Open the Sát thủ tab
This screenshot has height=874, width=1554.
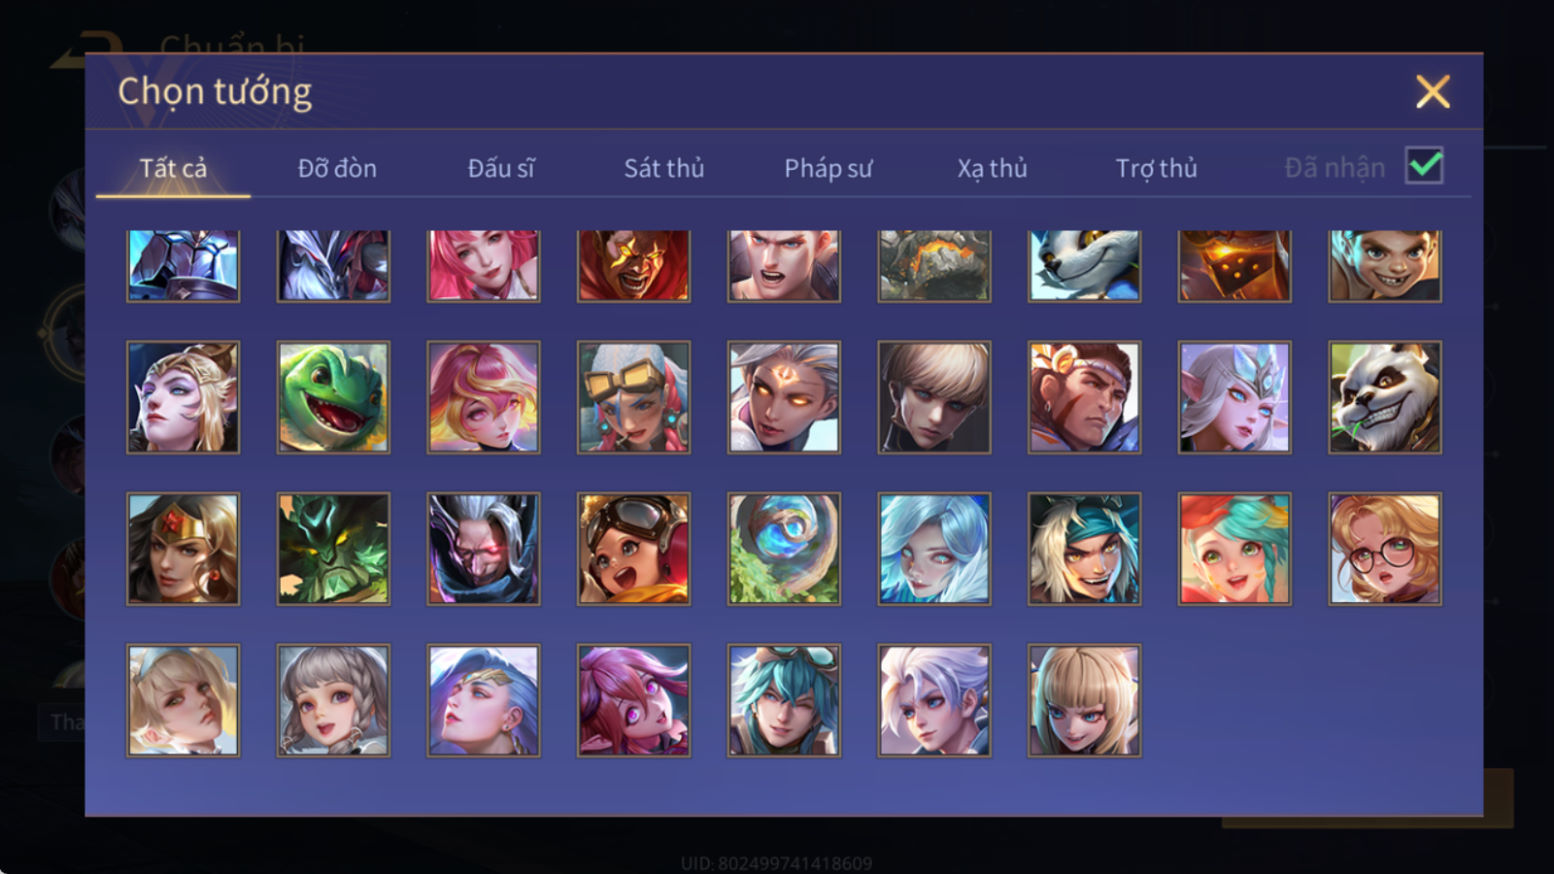click(x=664, y=168)
